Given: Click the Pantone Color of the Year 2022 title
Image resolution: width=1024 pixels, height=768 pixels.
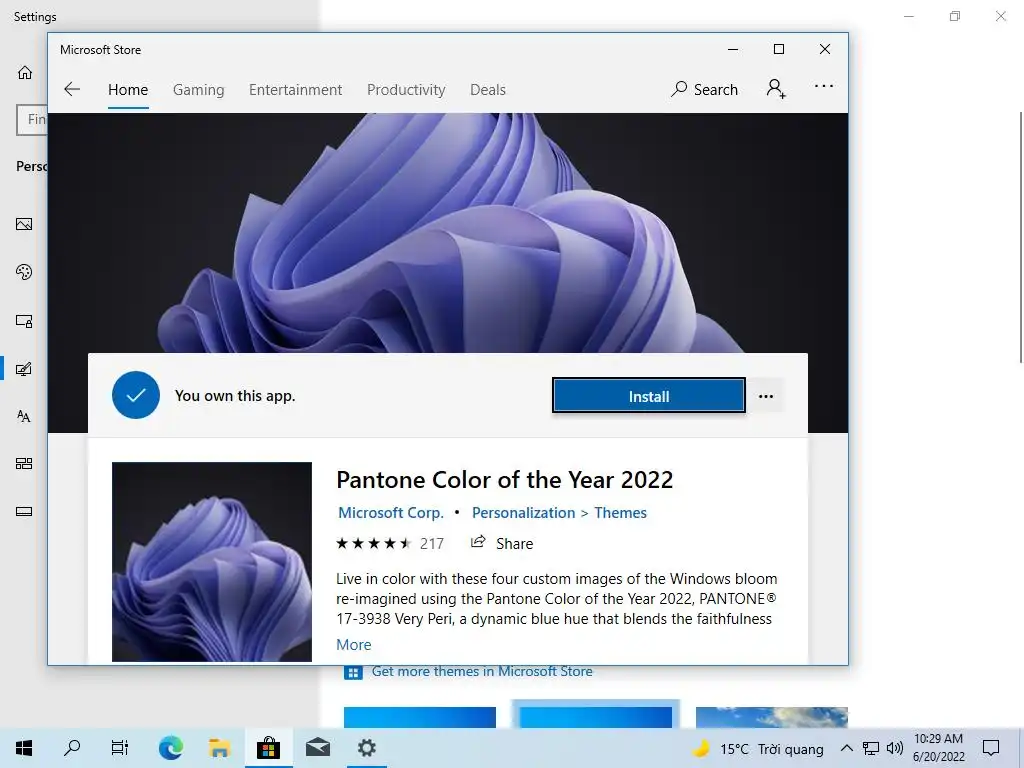Looking at the screenshot, I should (504, 480).
